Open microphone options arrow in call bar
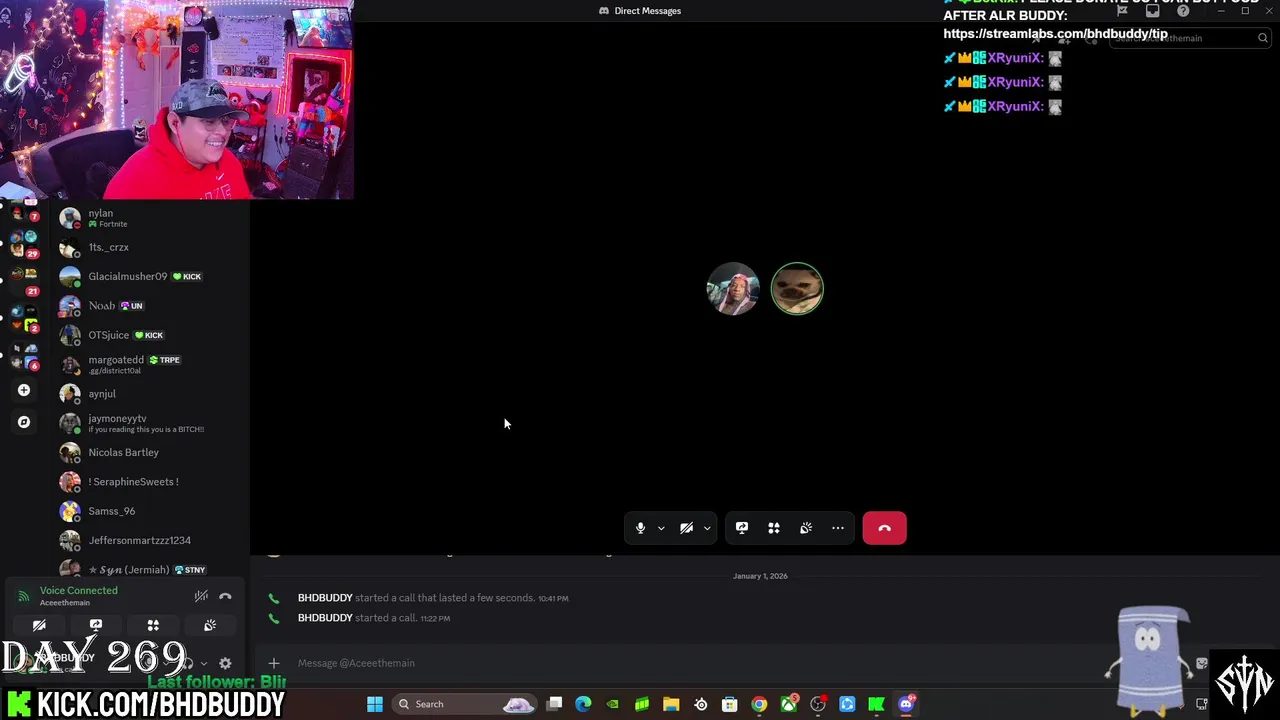Screen dimensions: 1280x720 click(661, 528)
